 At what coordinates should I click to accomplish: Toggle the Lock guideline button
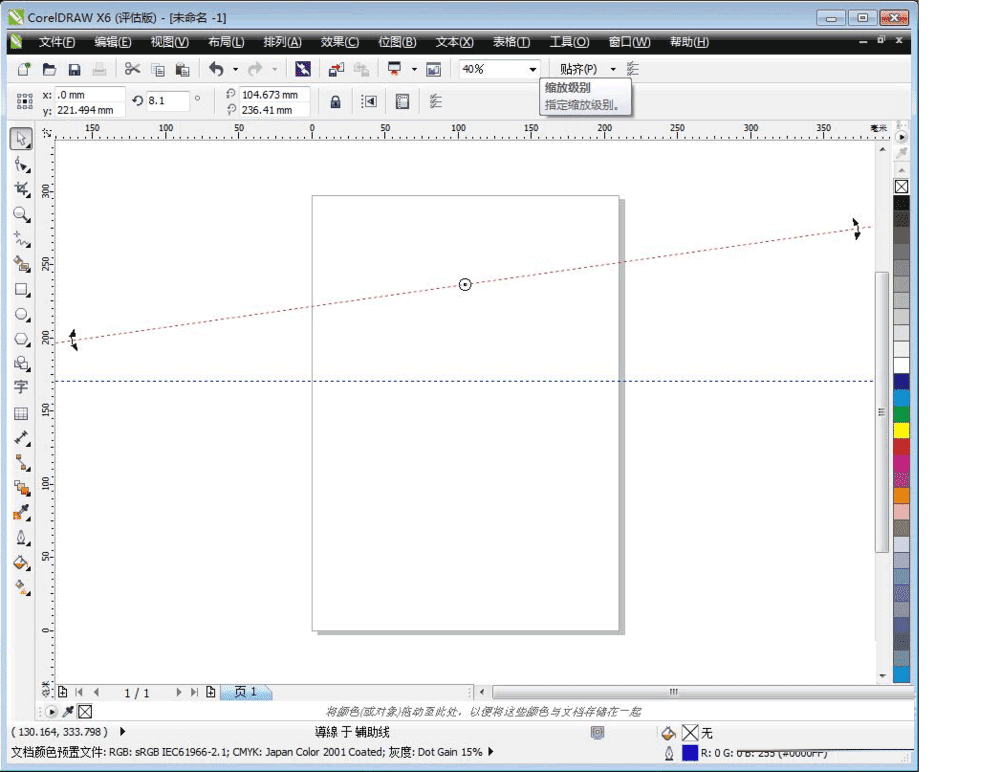tap(335, 101)
